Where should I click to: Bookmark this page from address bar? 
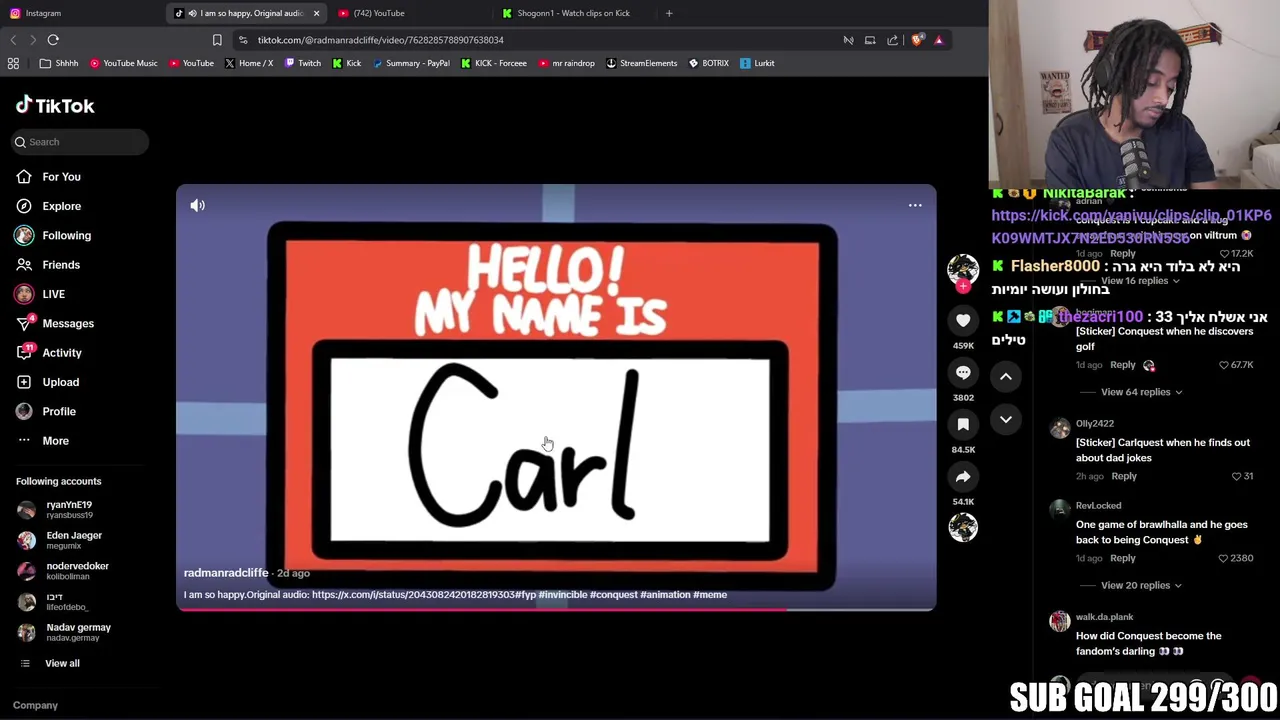pyautogui.click(x=217, y=40)
